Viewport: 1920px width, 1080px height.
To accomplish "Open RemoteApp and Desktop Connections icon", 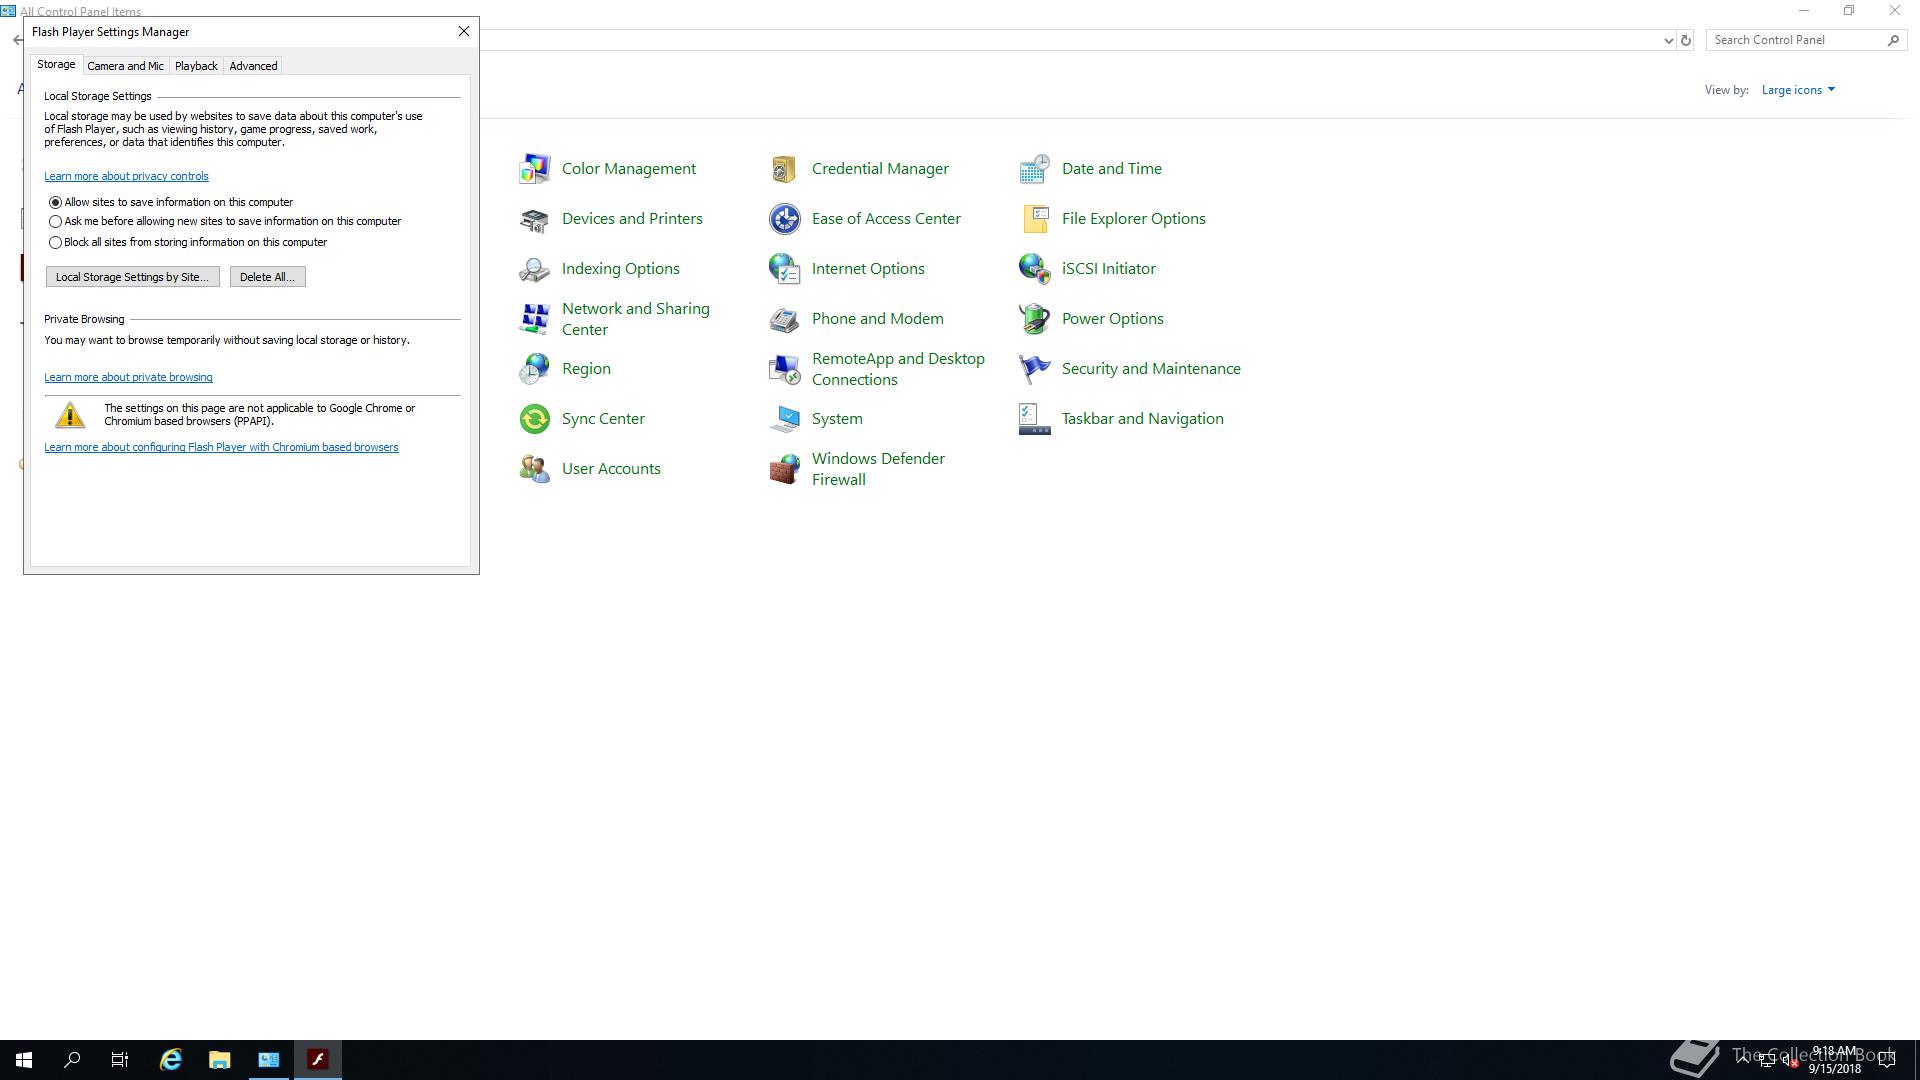I will tap(784, 369).
